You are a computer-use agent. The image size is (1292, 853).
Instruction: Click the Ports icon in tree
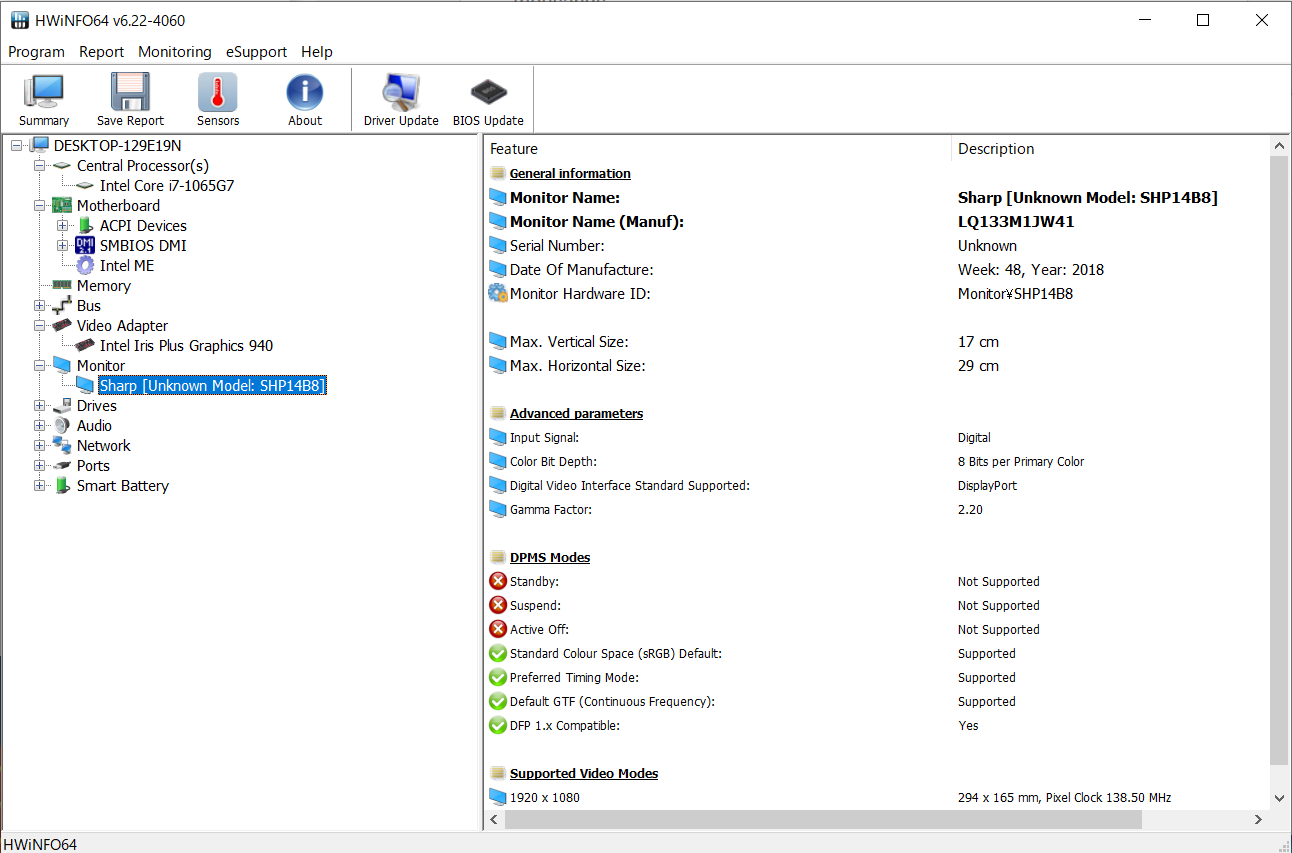coord(62,466)
